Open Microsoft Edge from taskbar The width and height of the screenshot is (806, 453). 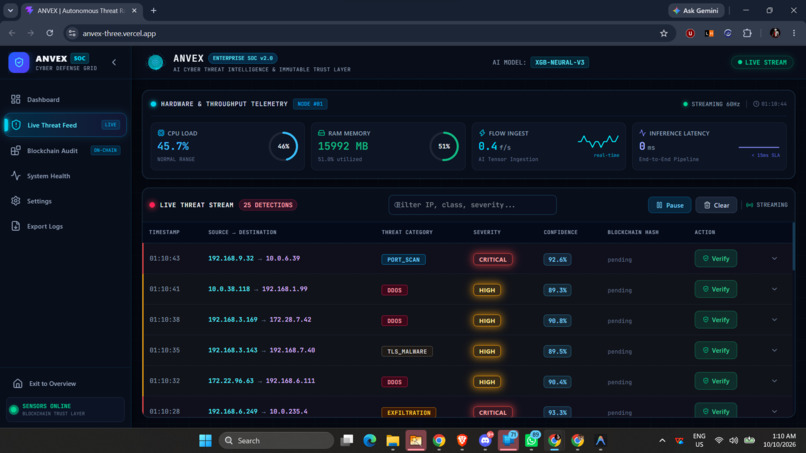(370, 441)
